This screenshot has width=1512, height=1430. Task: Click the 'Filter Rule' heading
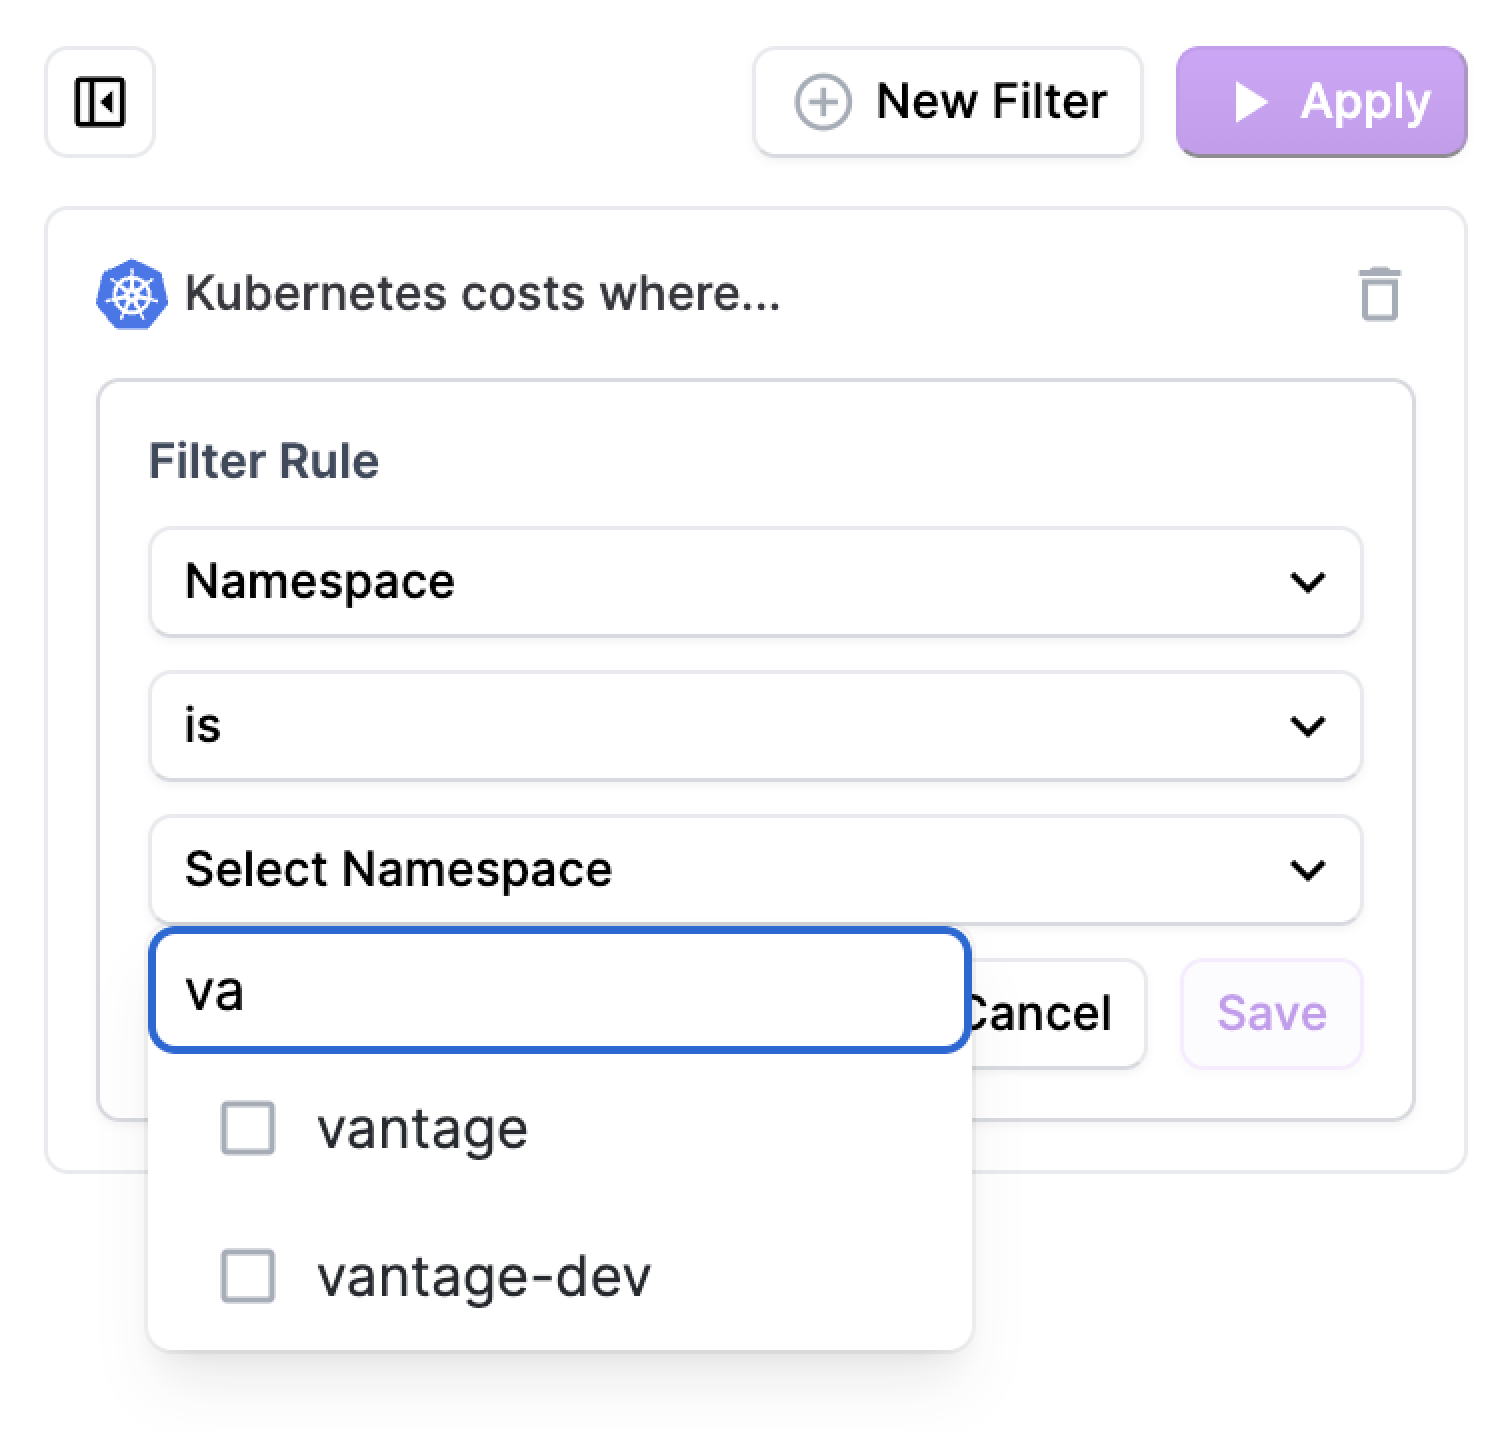[264, 461]
